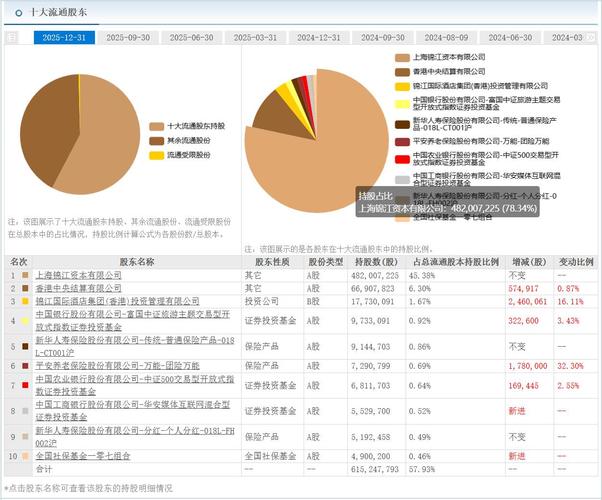Click B股 share type in row 3
This screenshot has height=500, width=602.
(x=313, y=301)
